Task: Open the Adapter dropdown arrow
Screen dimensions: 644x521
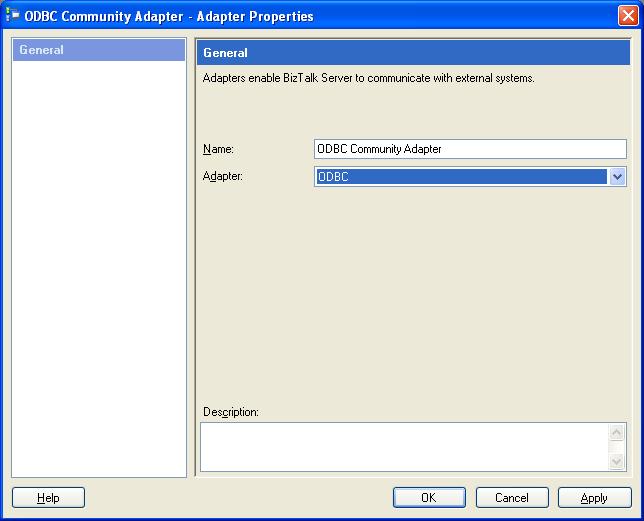Action: click(617, 177)
